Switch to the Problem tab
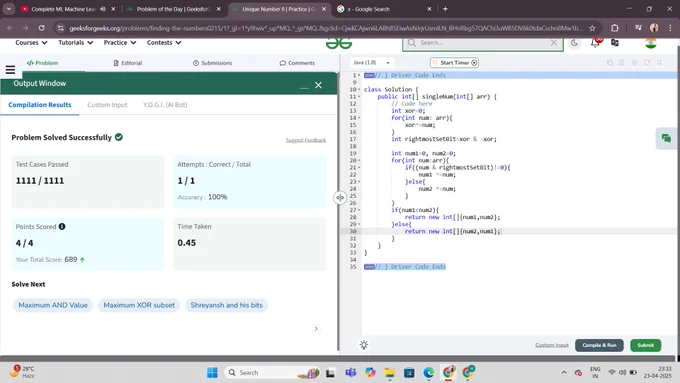Image resolution: width=680 pixels, height=383 pixels. point(42,63)
